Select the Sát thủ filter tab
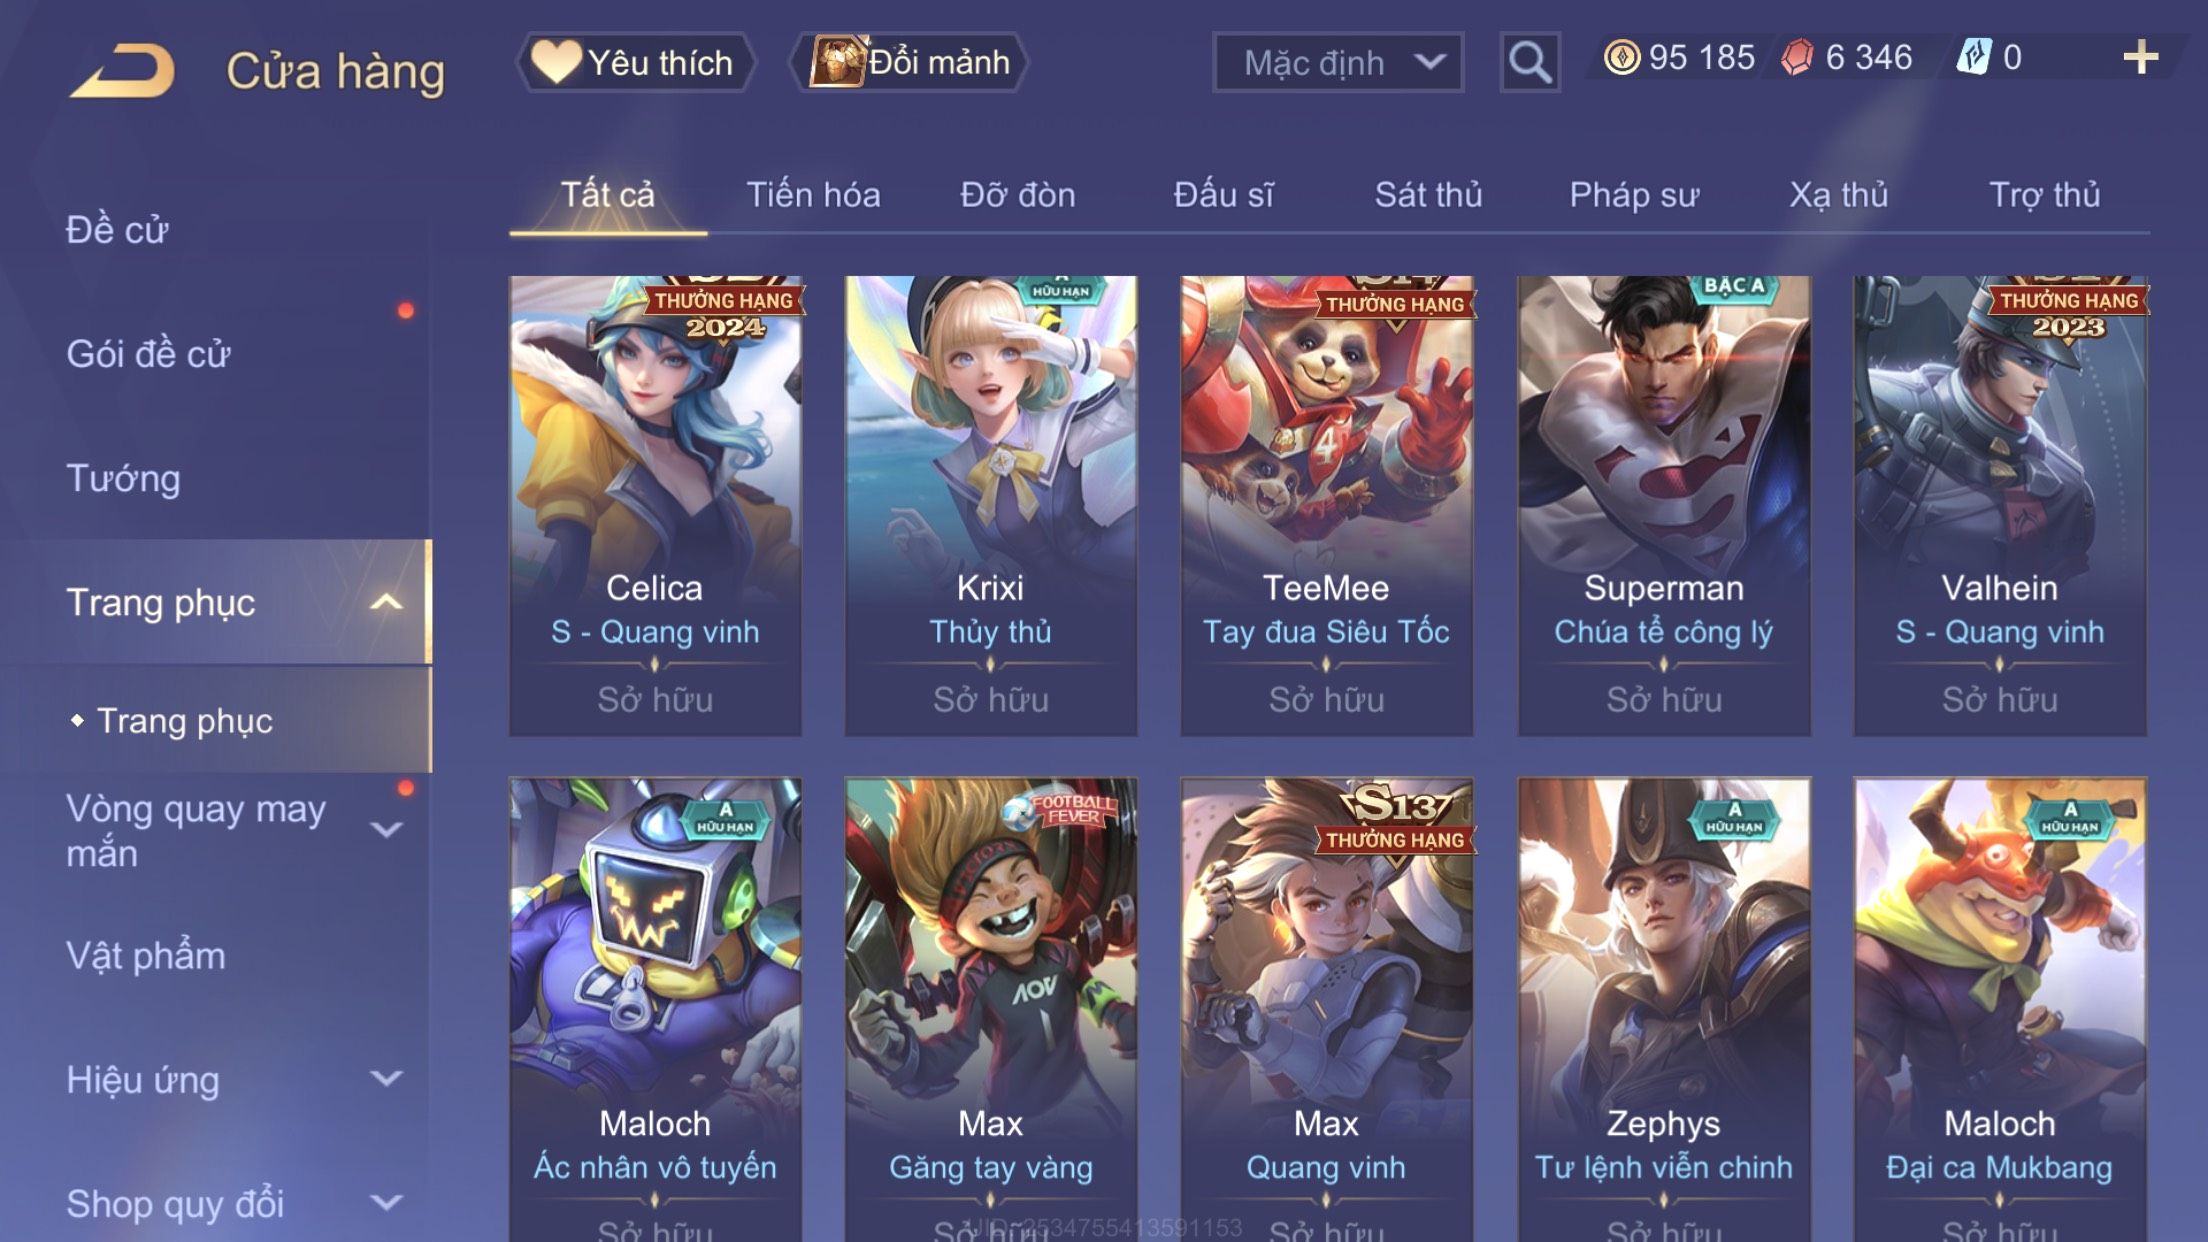 coord(1428,195)
